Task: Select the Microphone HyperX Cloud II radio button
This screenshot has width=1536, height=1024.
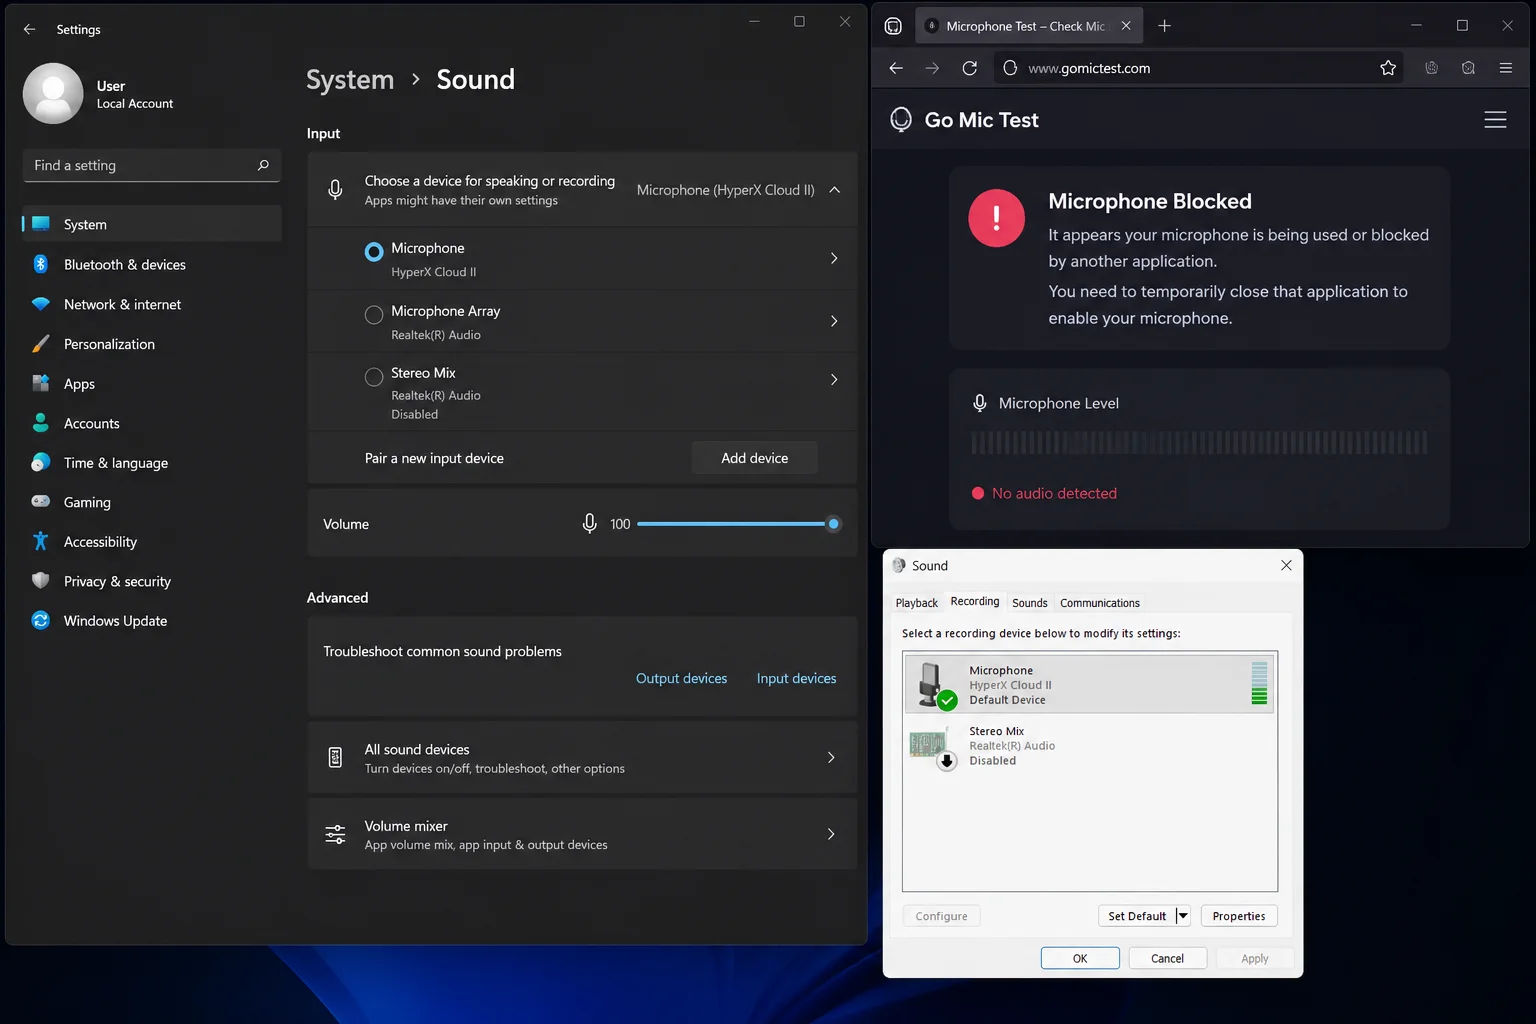Action: click(x=374, y=252)
